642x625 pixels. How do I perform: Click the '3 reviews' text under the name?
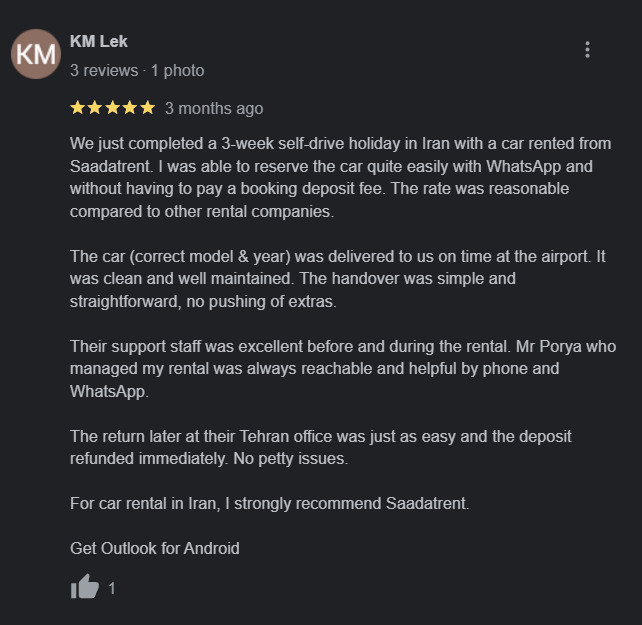pos(104,70)
